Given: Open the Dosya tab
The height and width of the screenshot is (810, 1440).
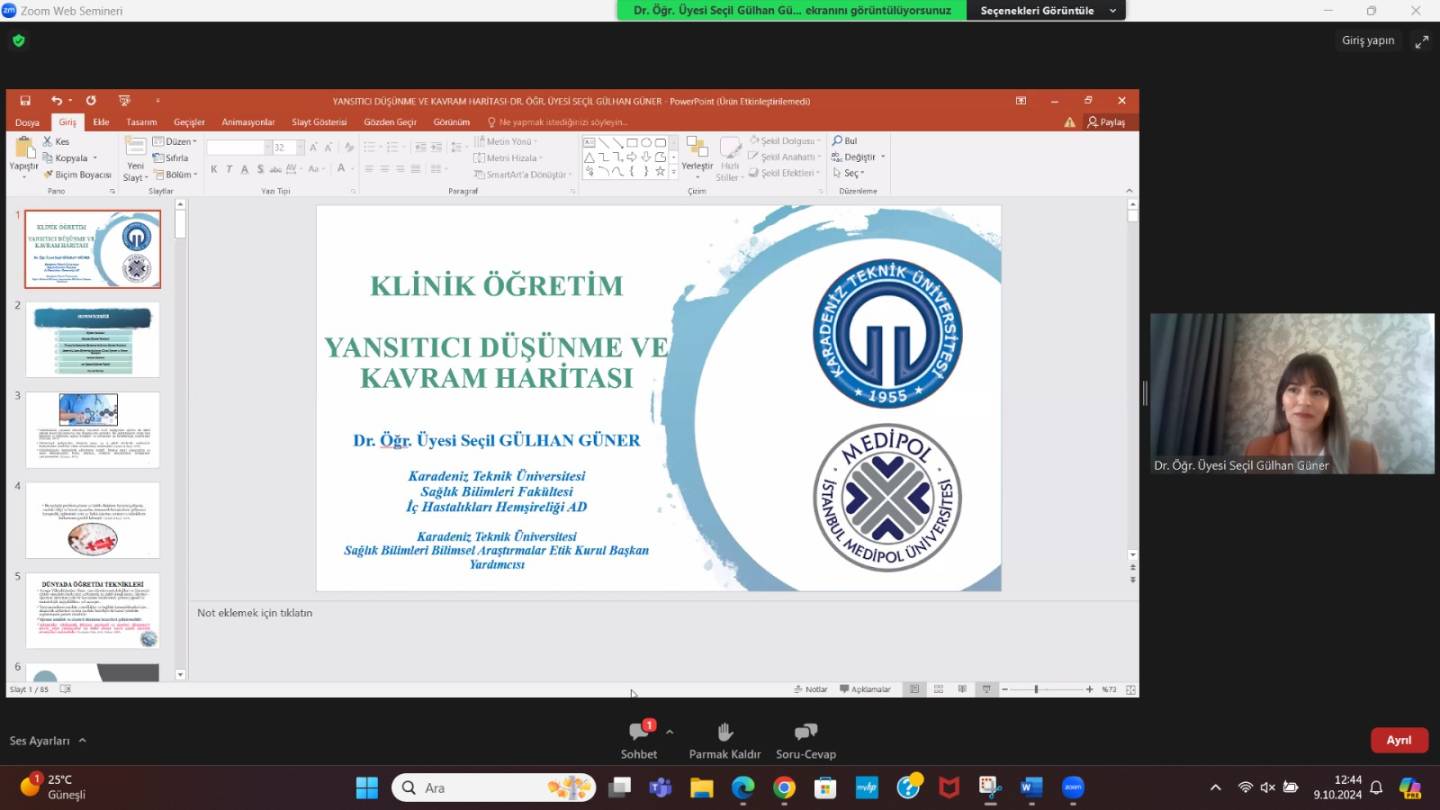Looking at the screenshot, I should coord(27,122).
